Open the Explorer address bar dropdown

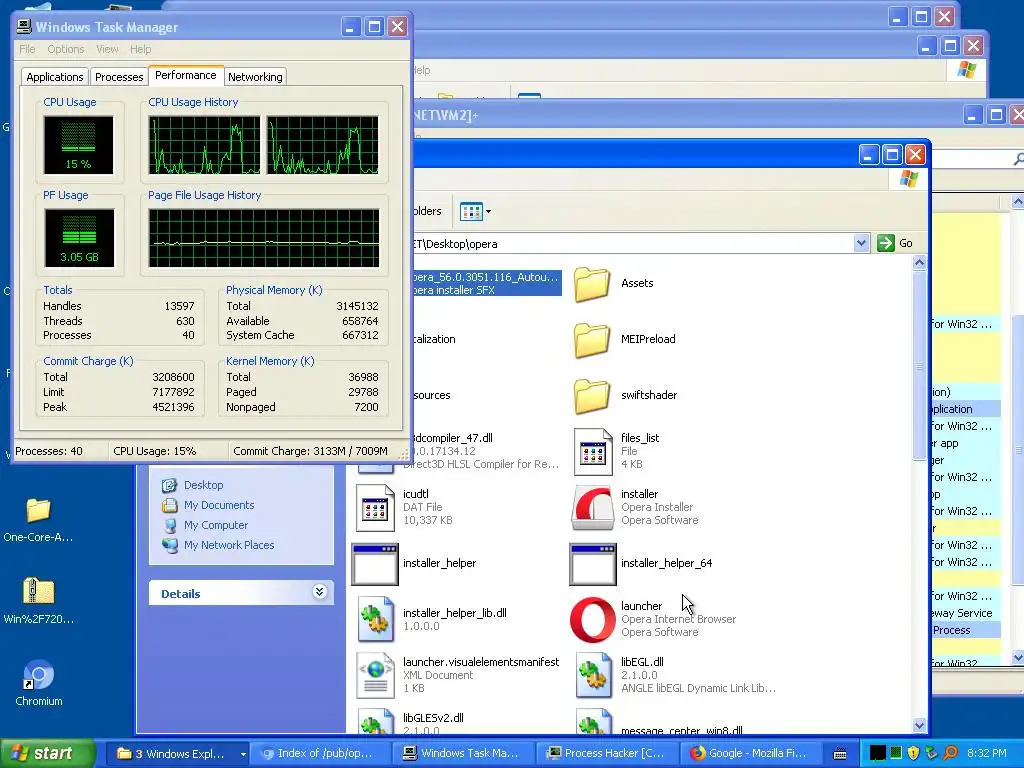point(861,243)
